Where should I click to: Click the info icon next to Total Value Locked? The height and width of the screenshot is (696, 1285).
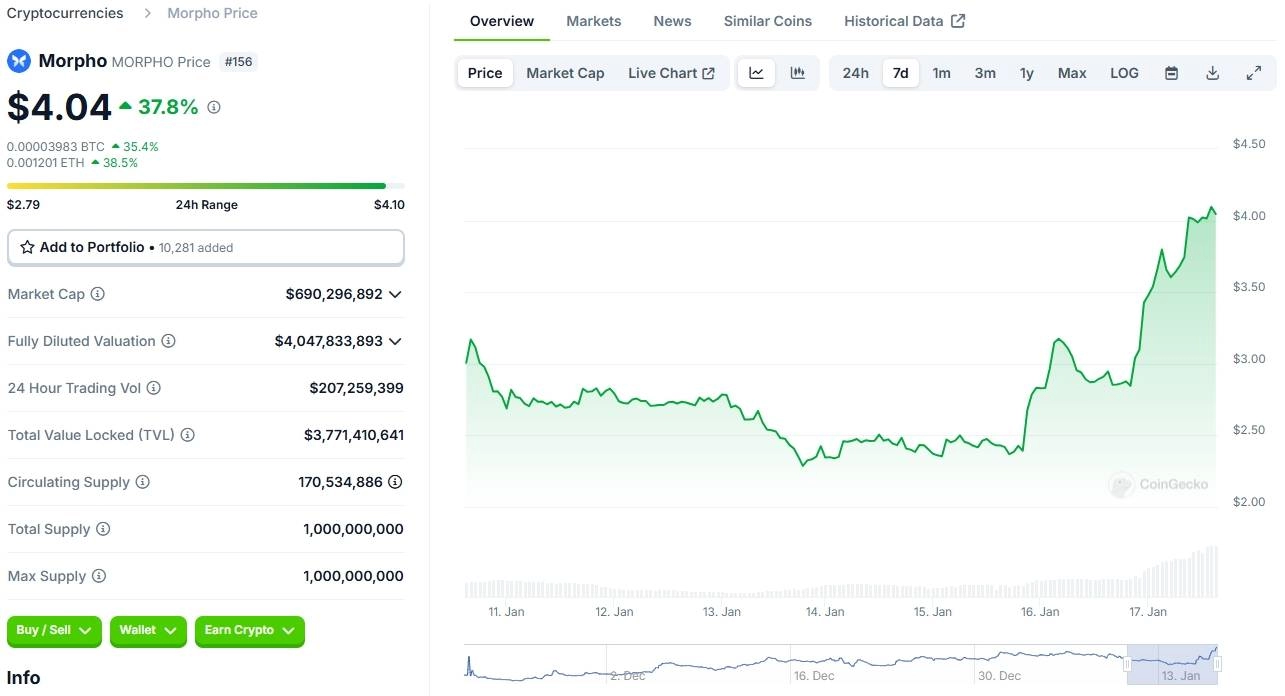coord(187,435)
